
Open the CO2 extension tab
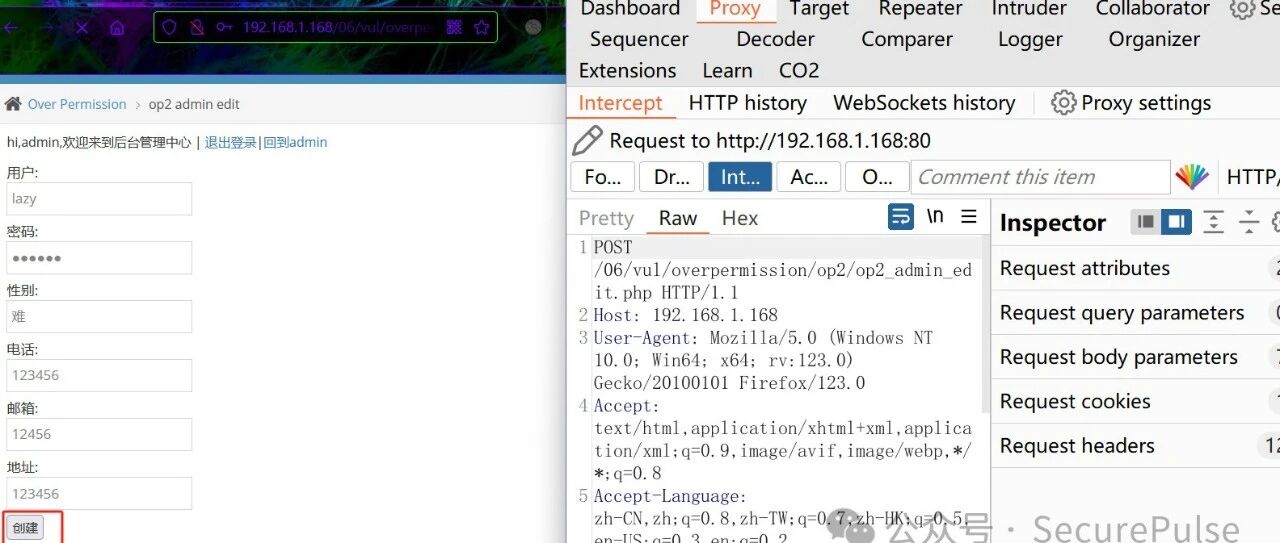pos(799,71)
